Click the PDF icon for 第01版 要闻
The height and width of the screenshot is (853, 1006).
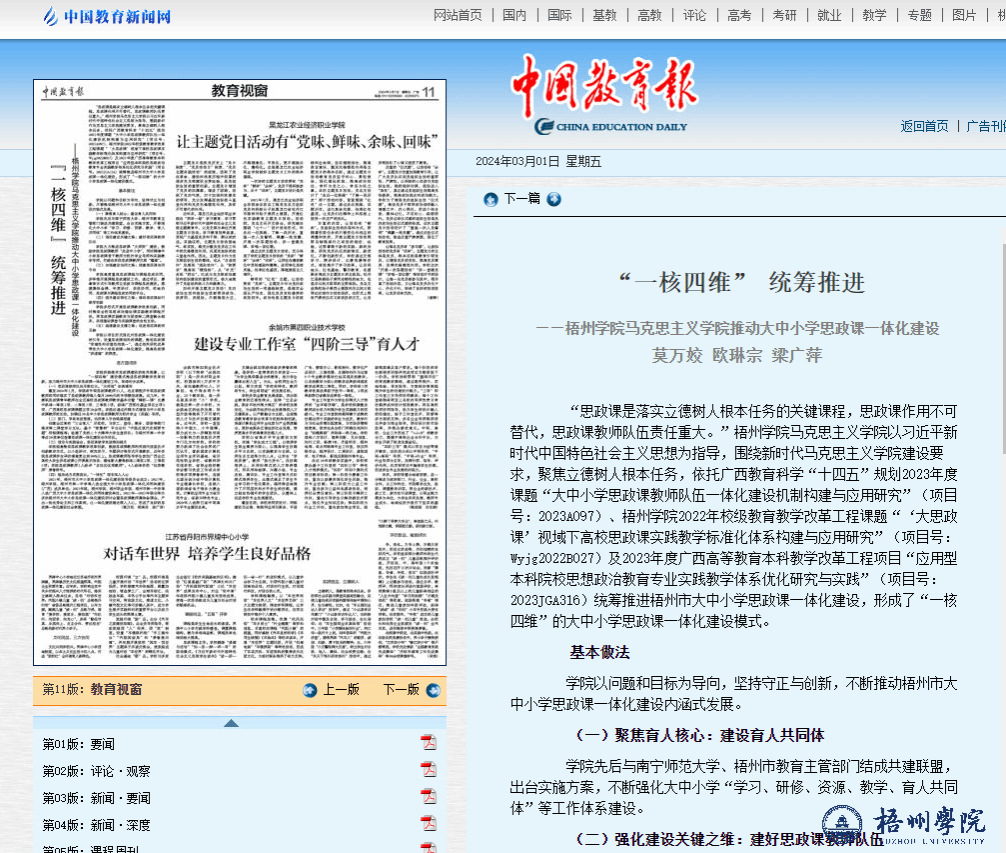(x=428, y=743)
